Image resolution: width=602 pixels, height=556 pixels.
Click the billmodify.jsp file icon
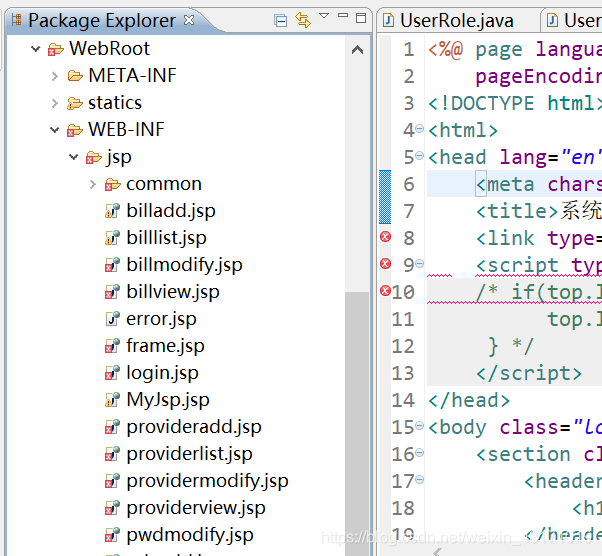click(x=112, y=265)
